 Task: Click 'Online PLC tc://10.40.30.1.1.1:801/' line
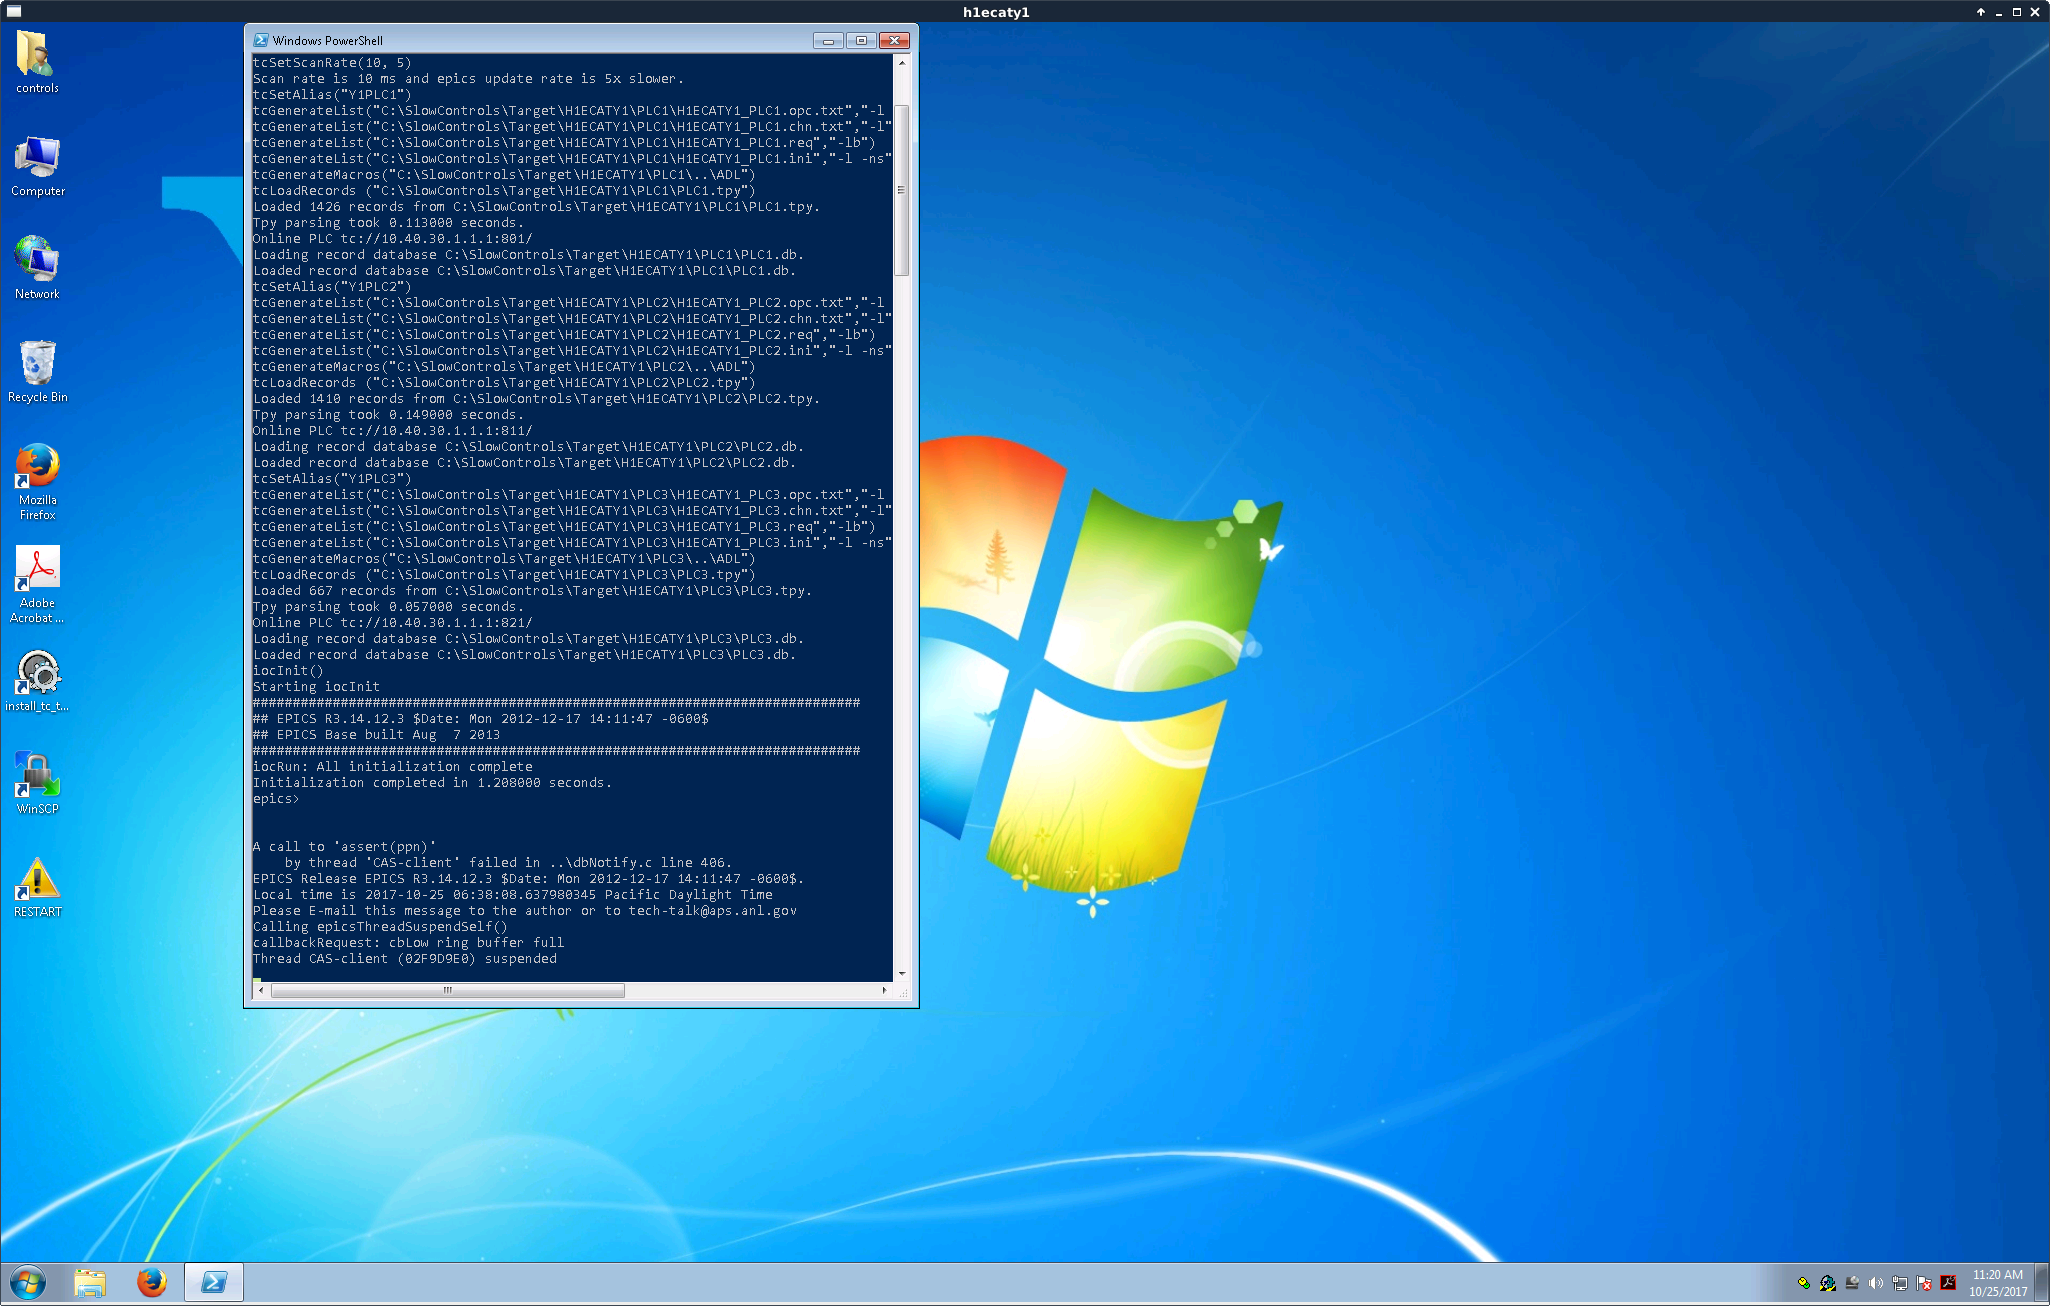(393, 239)
